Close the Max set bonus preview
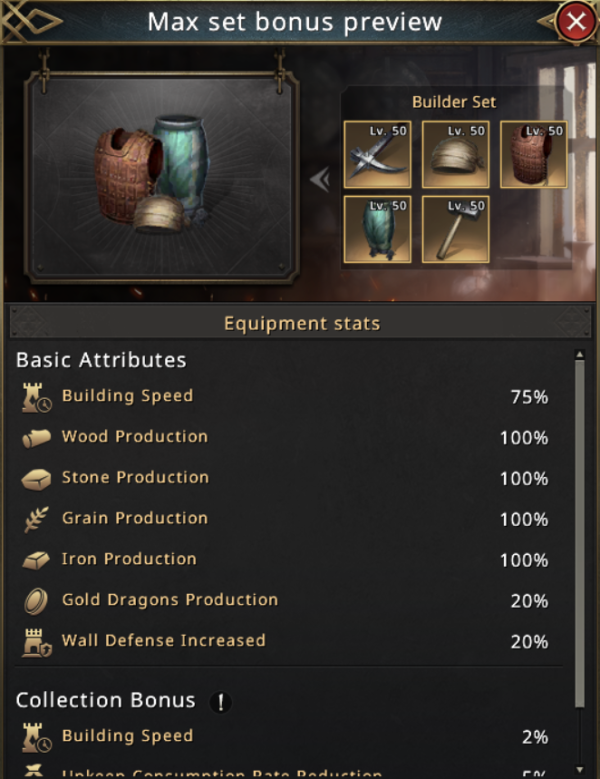The image size is (600, 779). coord(574,22)
